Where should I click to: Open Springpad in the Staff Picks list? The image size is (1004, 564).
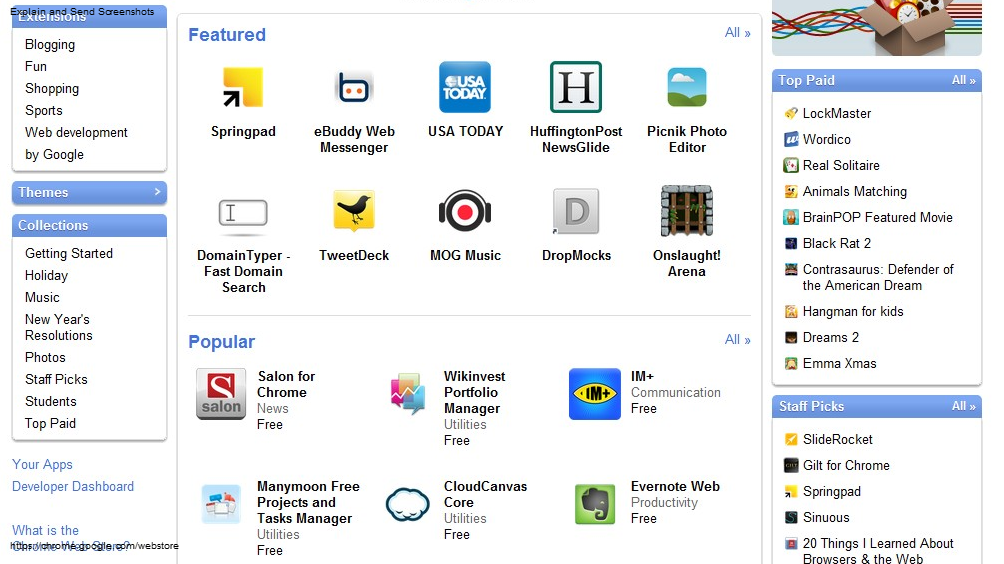click(x=832, y=492)
